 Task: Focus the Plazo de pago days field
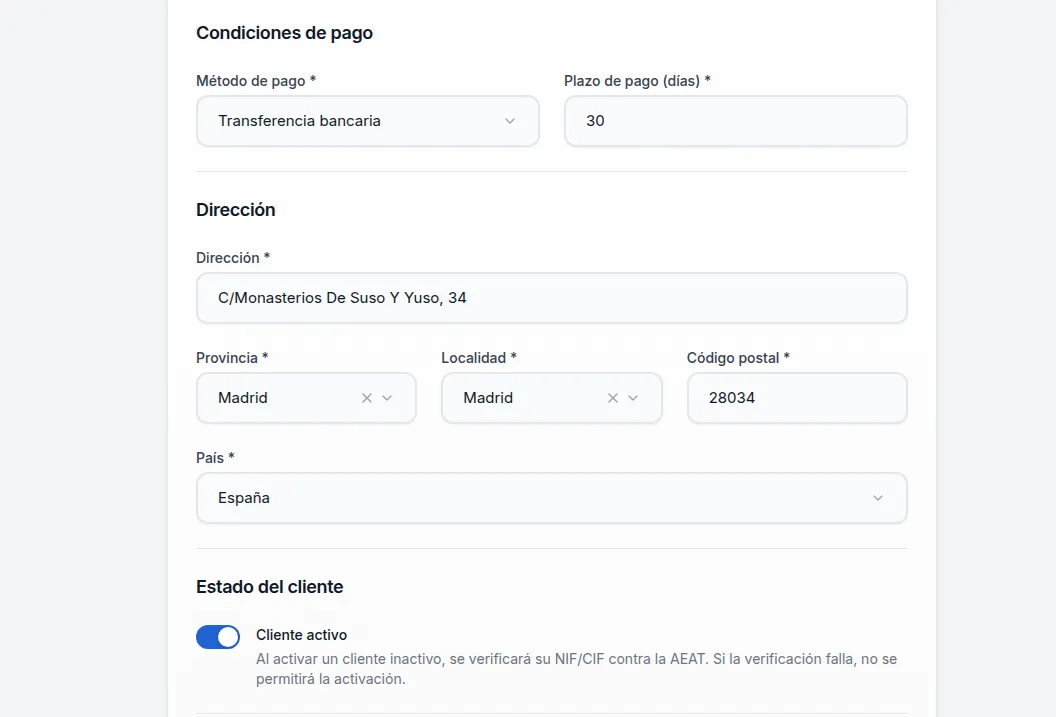pos(735,121)
